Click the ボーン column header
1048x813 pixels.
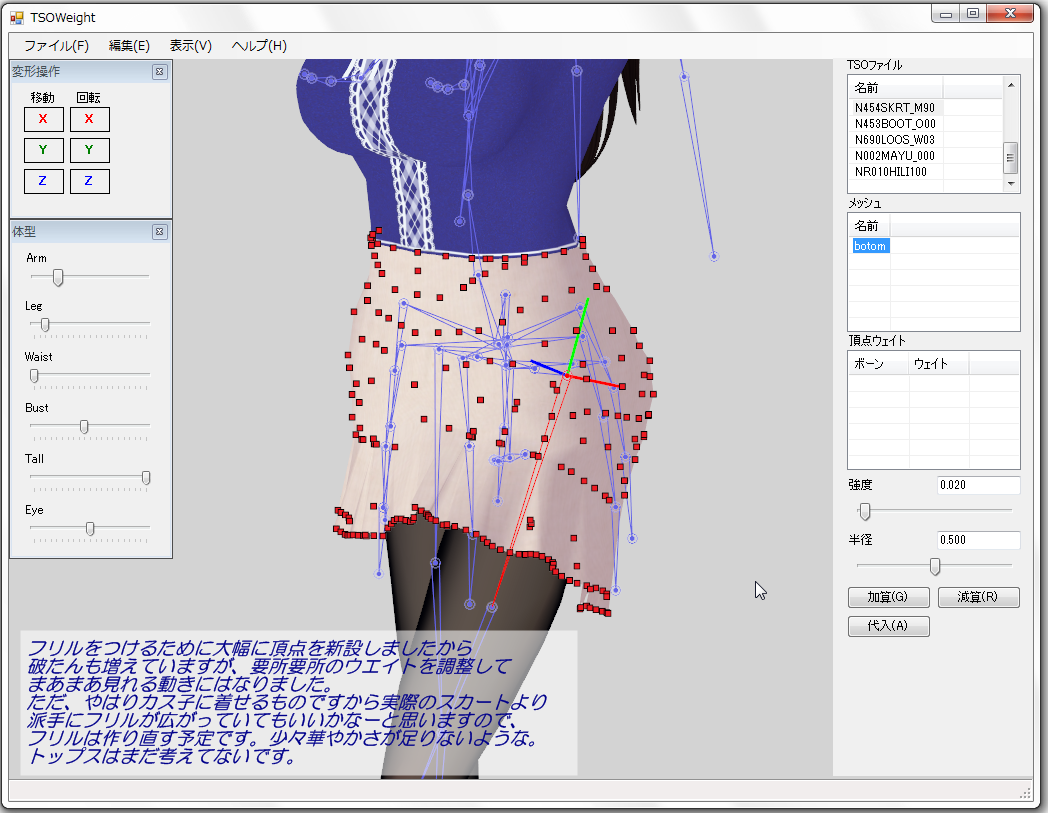coord(878,364)
